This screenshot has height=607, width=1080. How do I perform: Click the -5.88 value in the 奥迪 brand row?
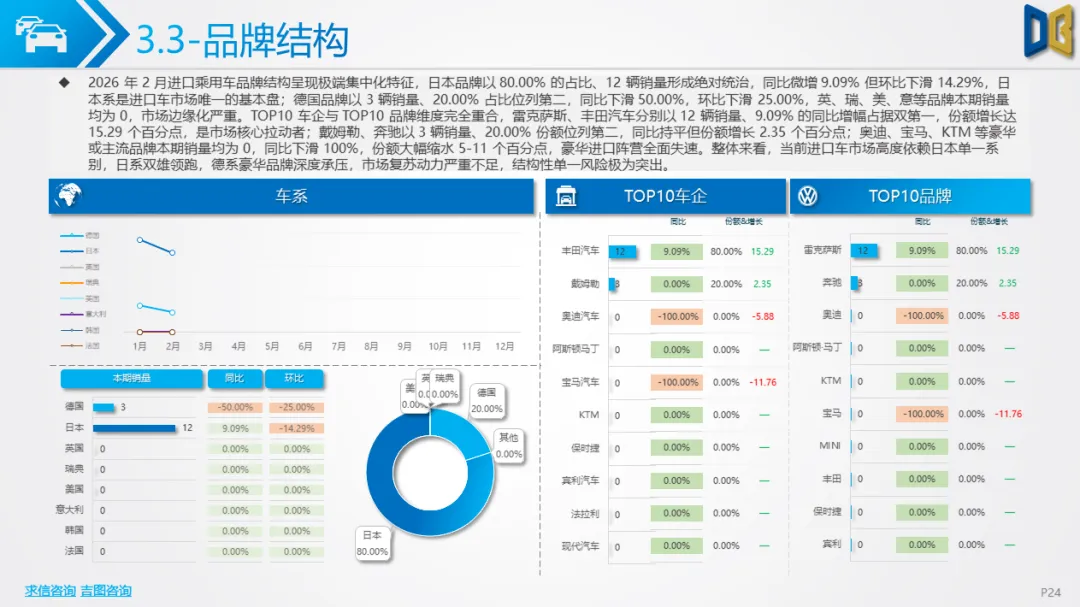(1008, 316)
